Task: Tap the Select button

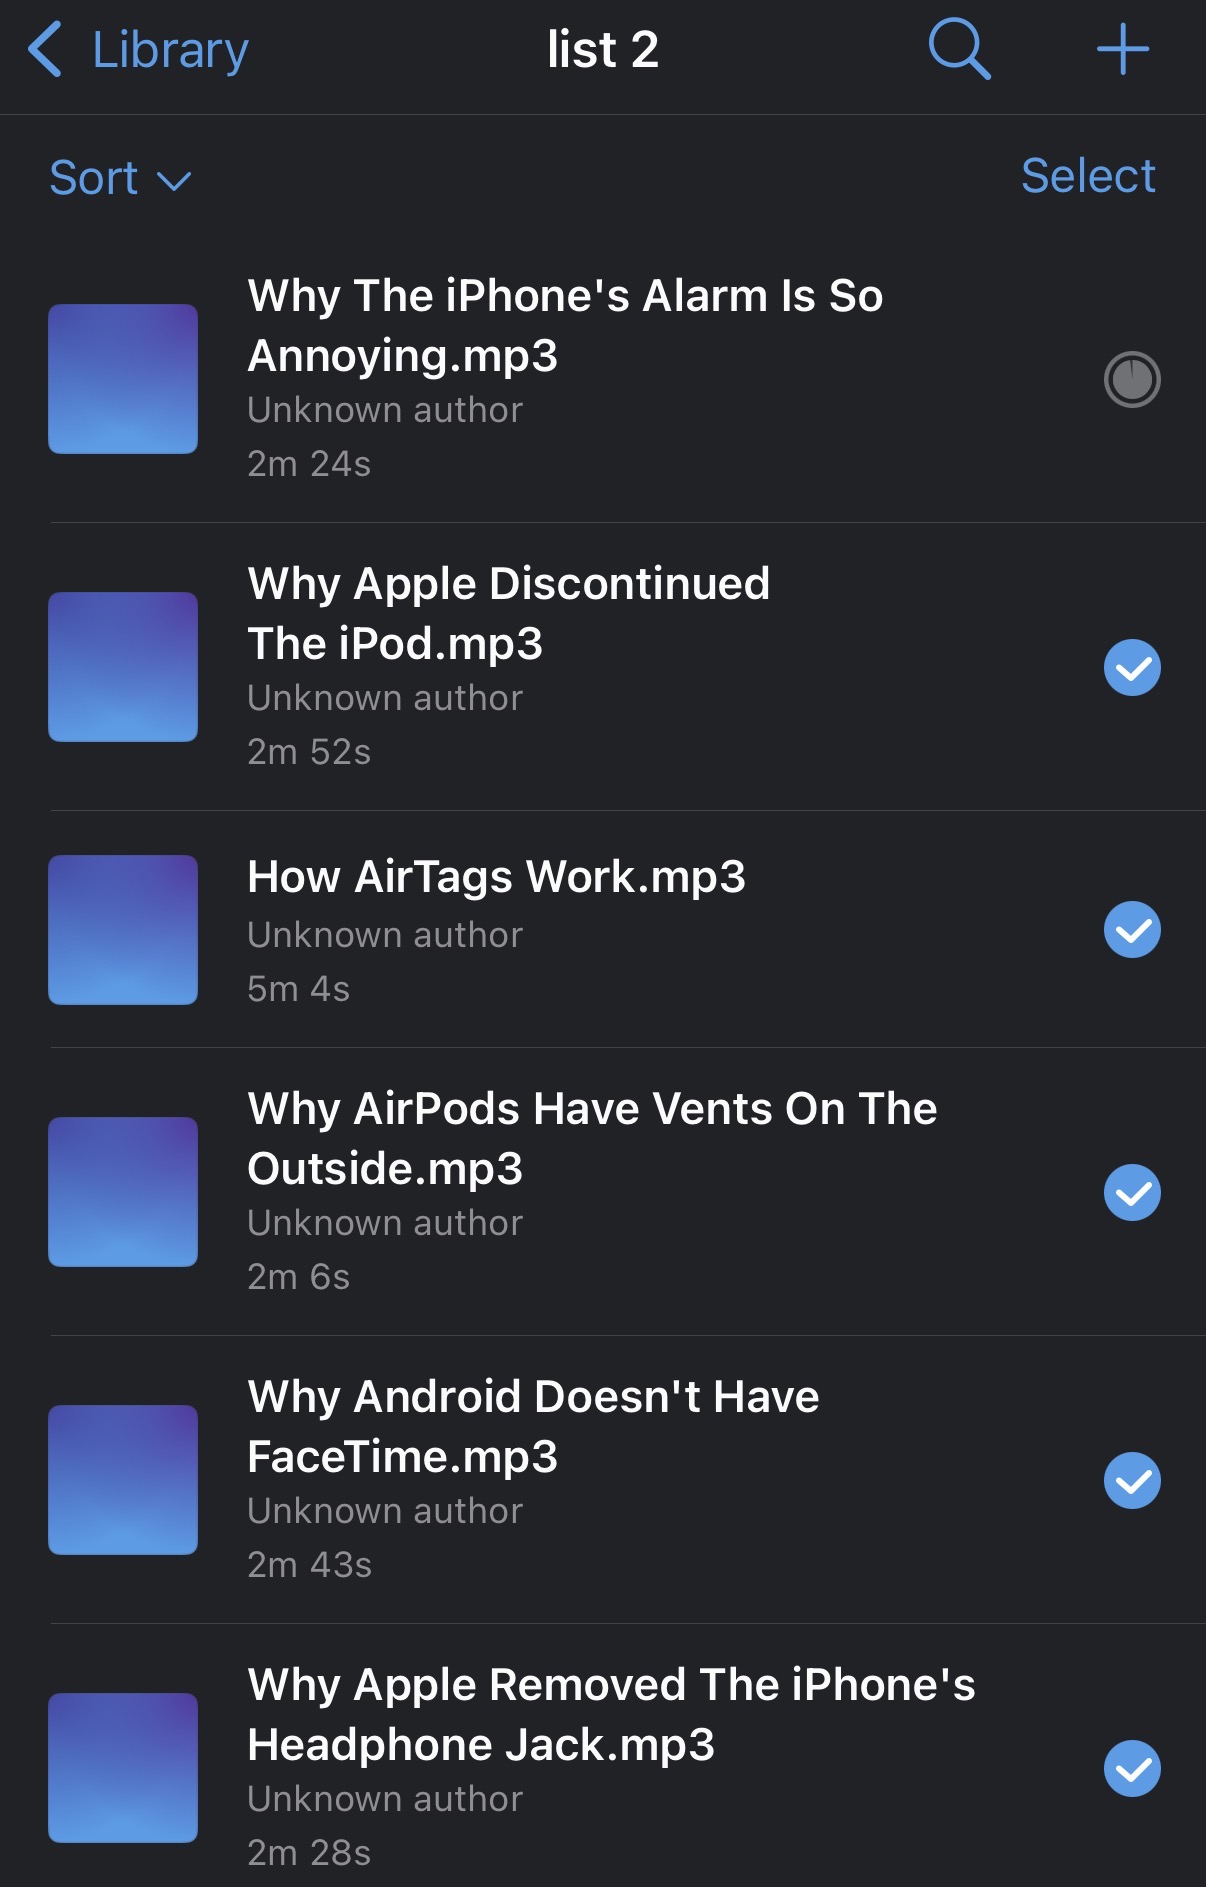Action: (x=1088, y=176)
